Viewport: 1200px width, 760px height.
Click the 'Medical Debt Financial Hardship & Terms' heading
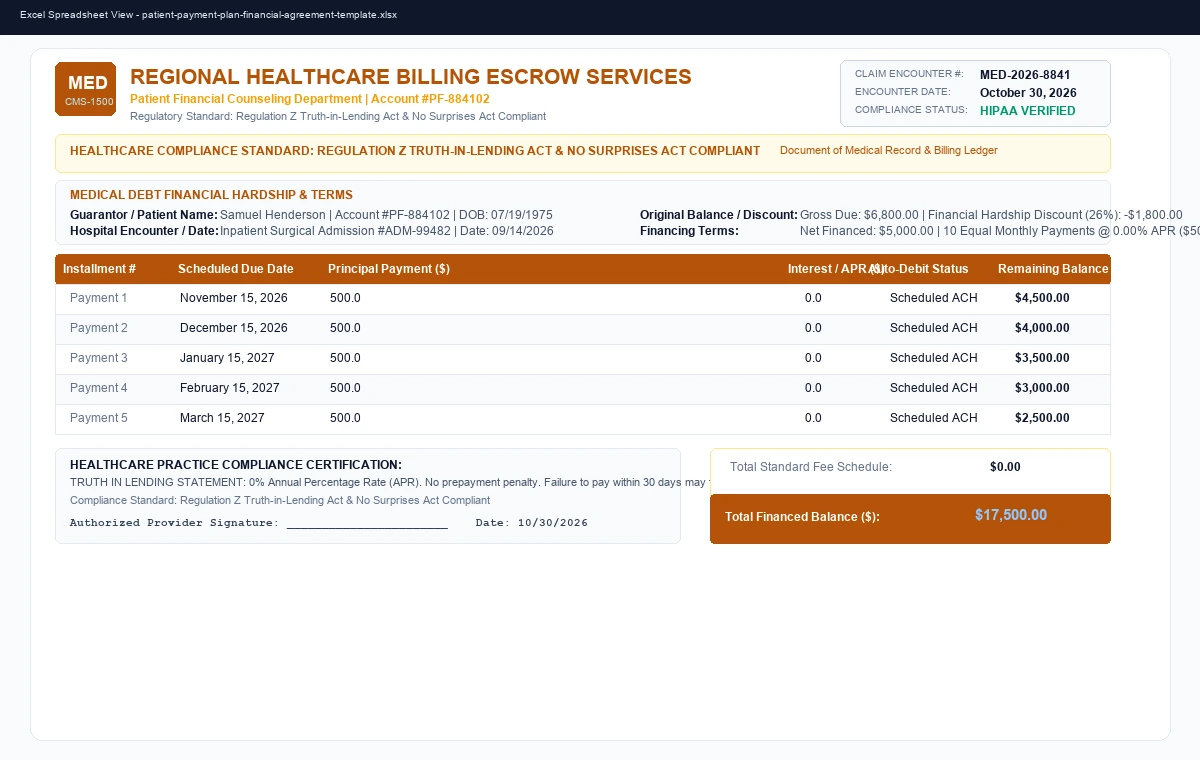tap(211, 195)
